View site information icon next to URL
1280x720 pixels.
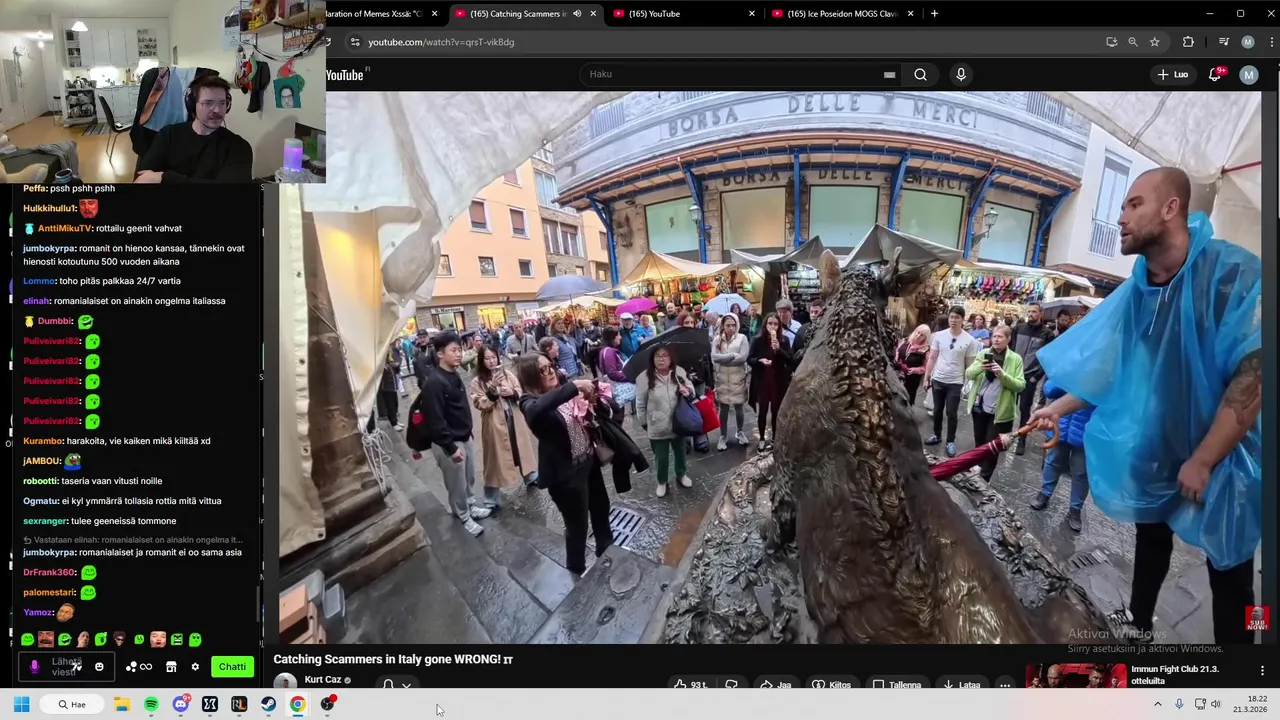354,42
